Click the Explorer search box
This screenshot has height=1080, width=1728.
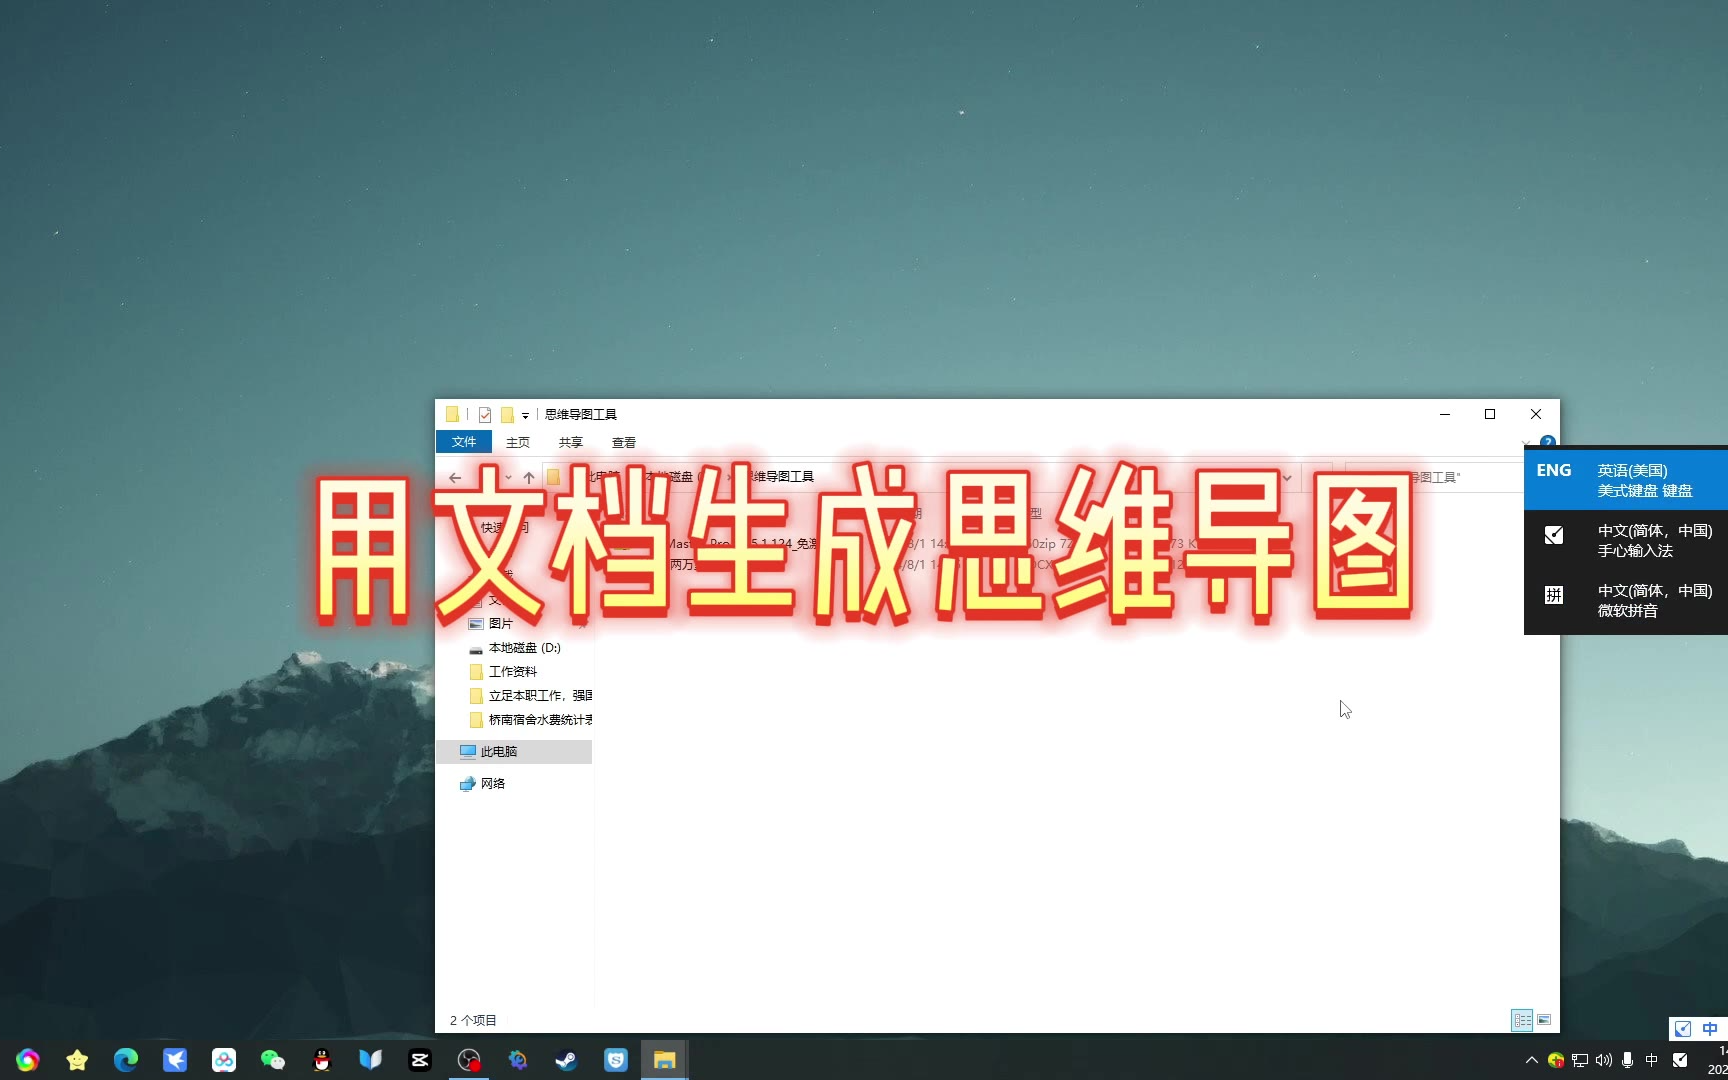1434,477
